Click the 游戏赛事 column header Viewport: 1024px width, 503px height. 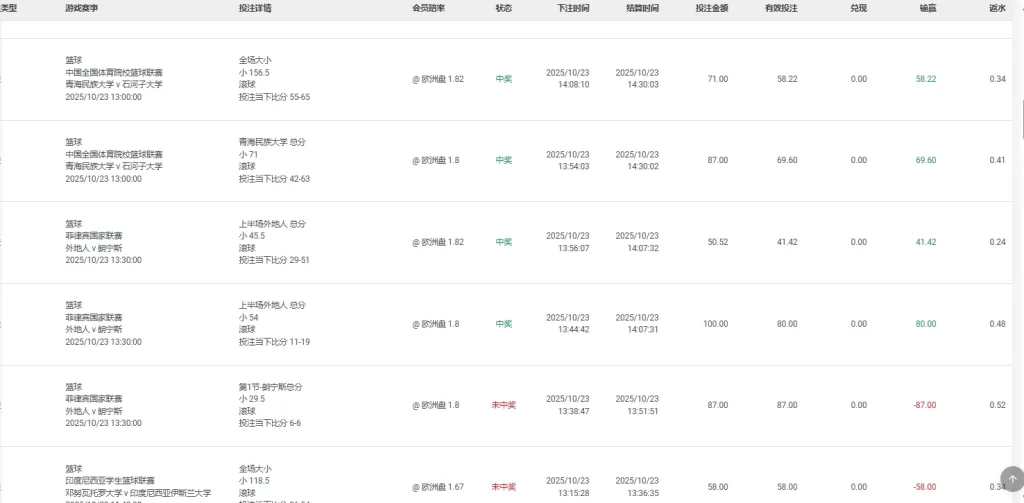[x=80, y=8]
